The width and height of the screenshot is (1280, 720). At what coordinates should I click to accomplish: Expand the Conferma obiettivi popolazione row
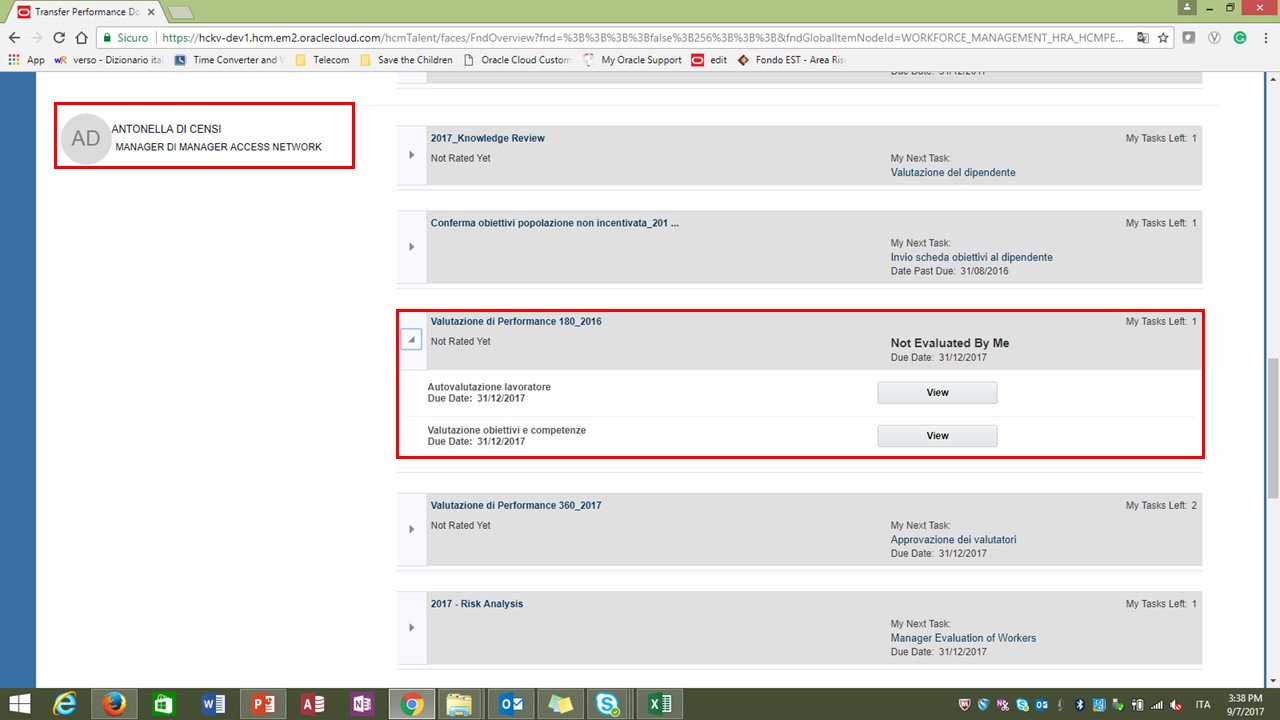(x=412, y=247)
